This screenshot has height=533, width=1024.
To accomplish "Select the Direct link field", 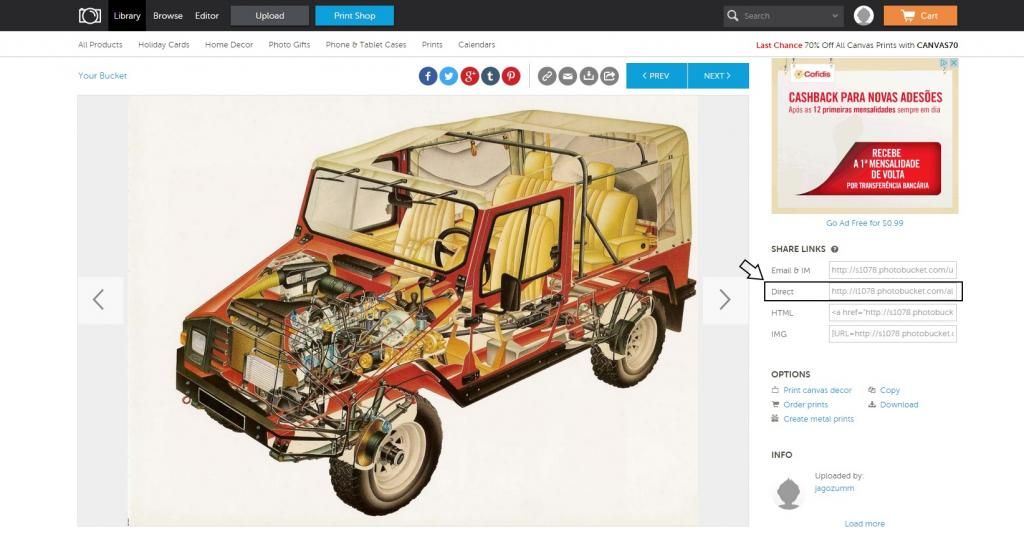I will (893, 291).
